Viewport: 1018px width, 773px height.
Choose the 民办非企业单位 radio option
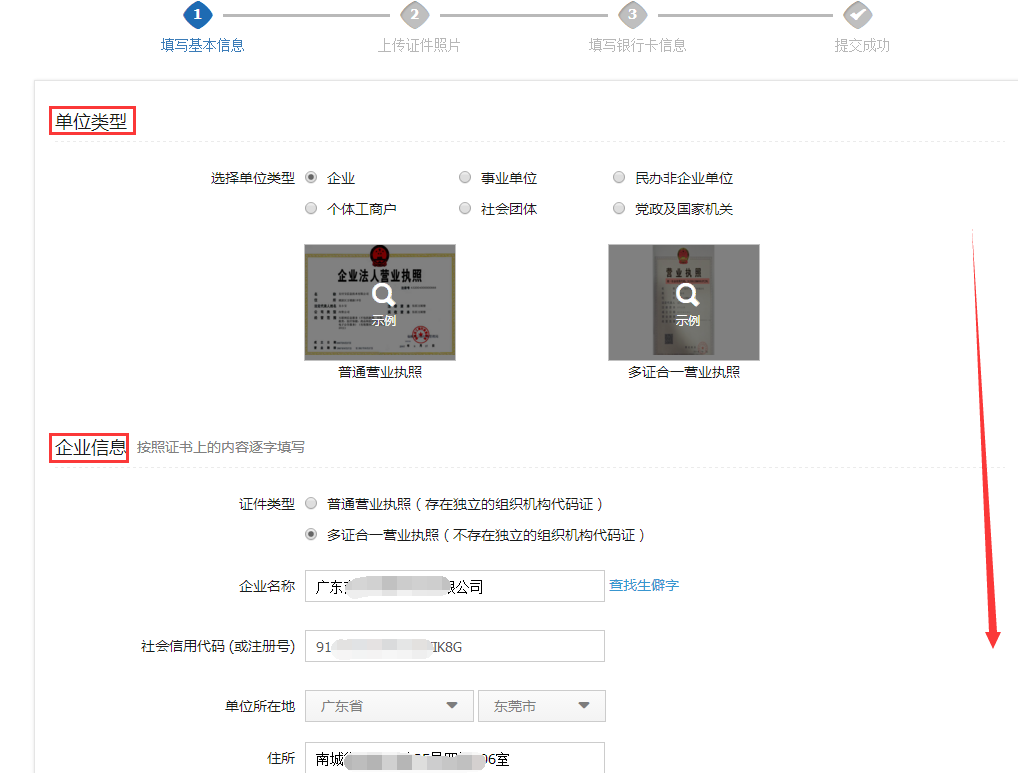[x=619, y=177]
